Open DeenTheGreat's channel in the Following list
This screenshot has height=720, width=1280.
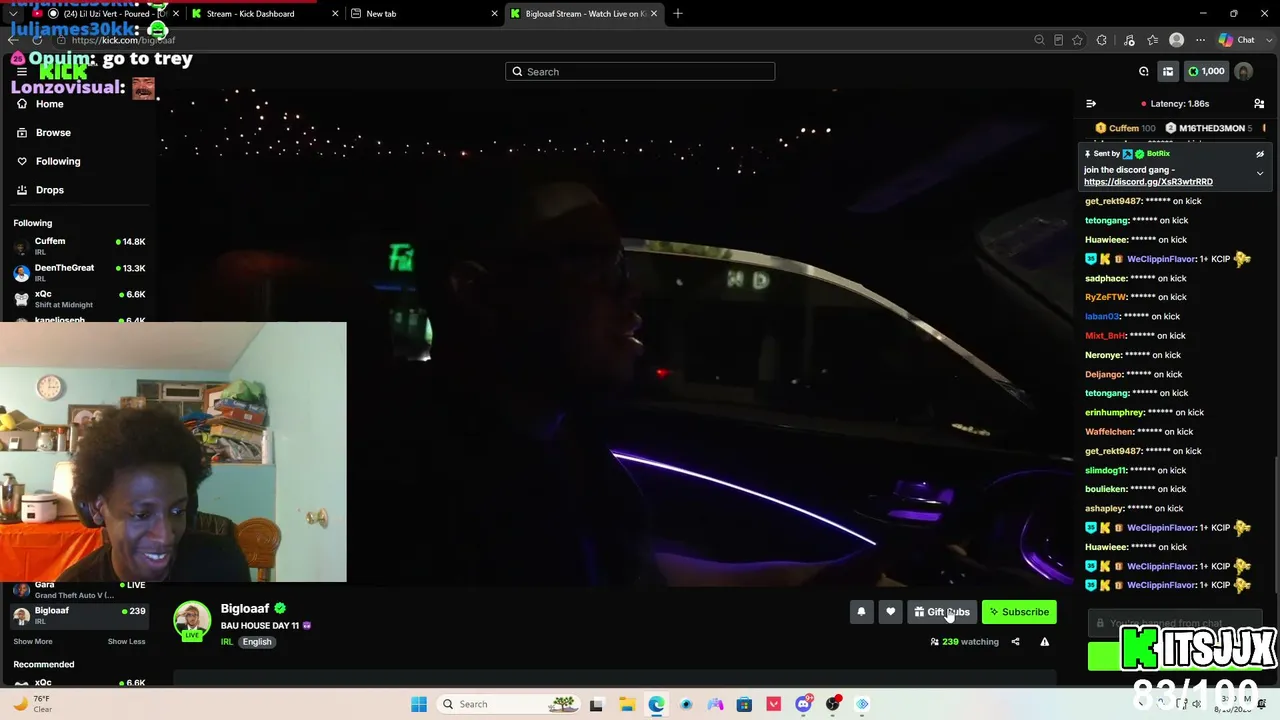(x=80, y=273)
